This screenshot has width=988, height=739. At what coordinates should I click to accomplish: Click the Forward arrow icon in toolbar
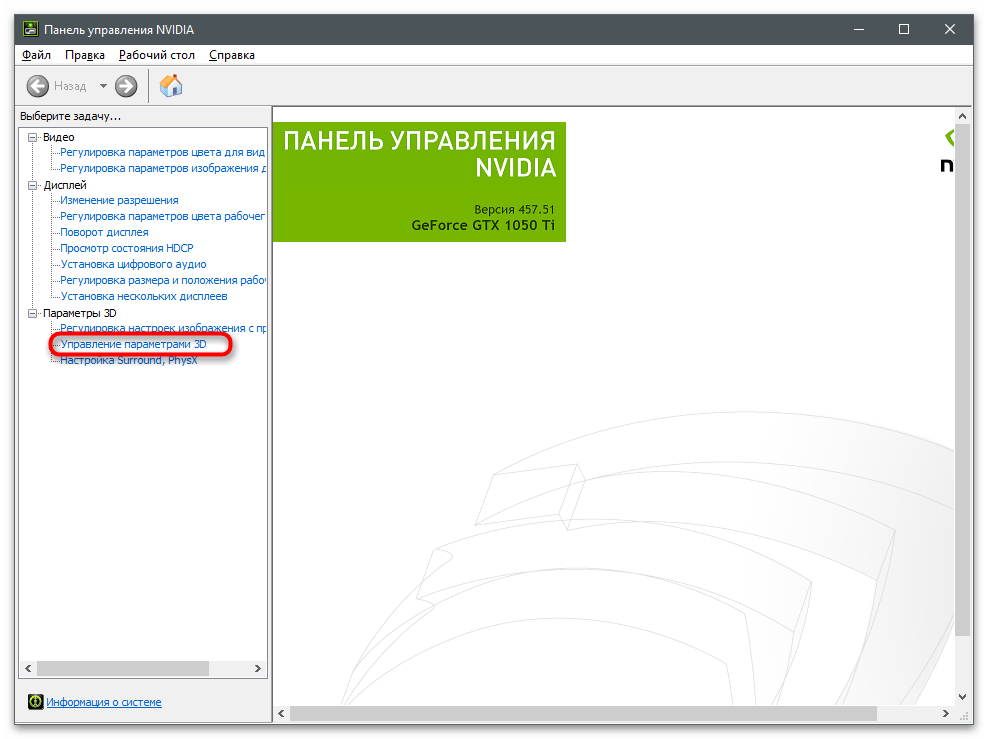pyautogui.click(x=126, y=86)
